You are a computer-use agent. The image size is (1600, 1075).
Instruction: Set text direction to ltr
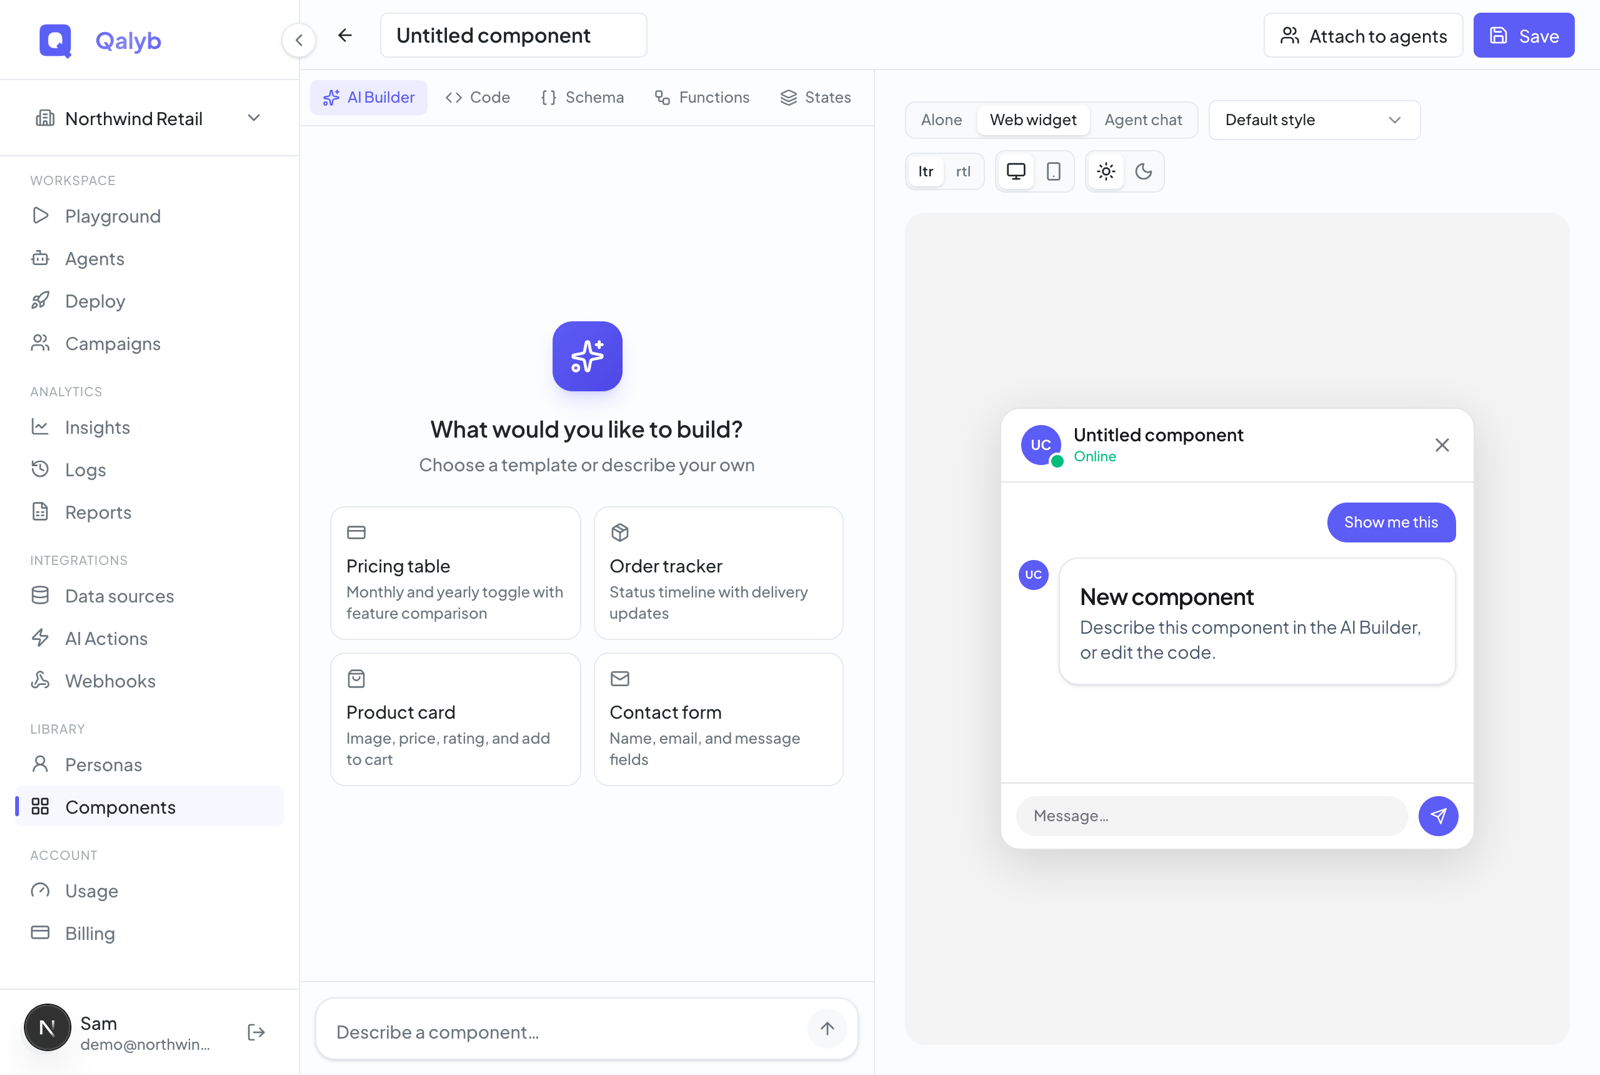(x=926, y=172)
